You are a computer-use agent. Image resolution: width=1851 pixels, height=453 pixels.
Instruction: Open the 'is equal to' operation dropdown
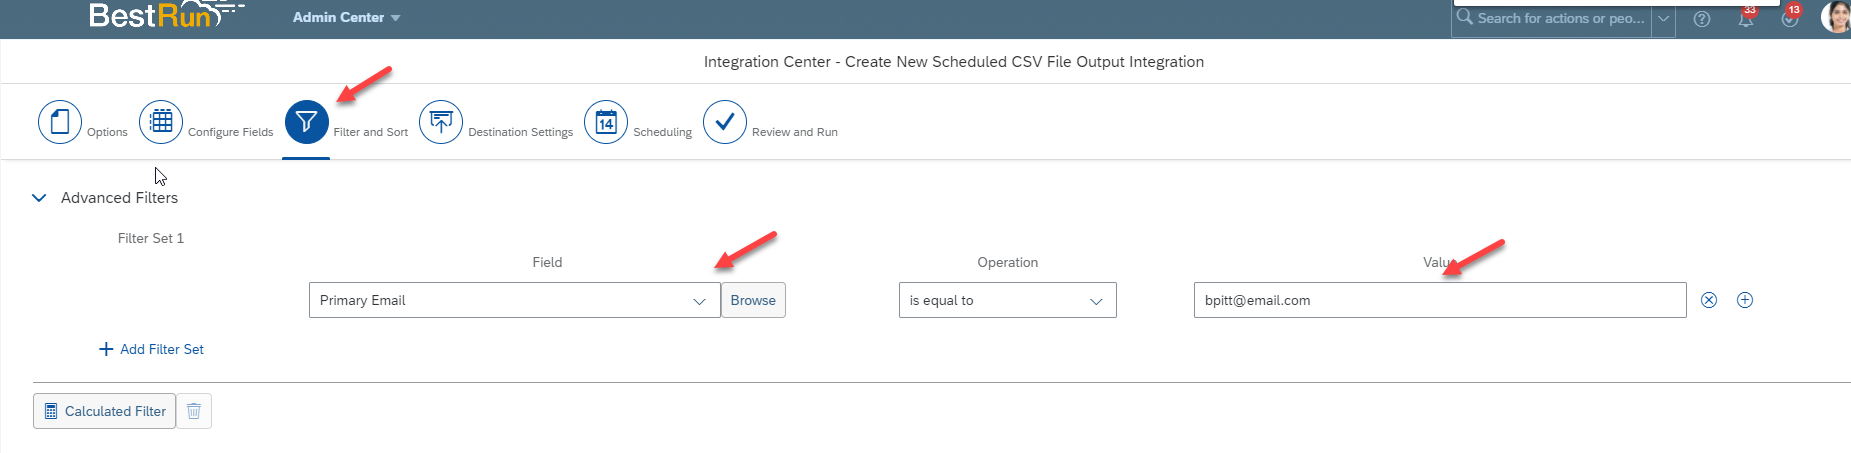(1007, 300)
